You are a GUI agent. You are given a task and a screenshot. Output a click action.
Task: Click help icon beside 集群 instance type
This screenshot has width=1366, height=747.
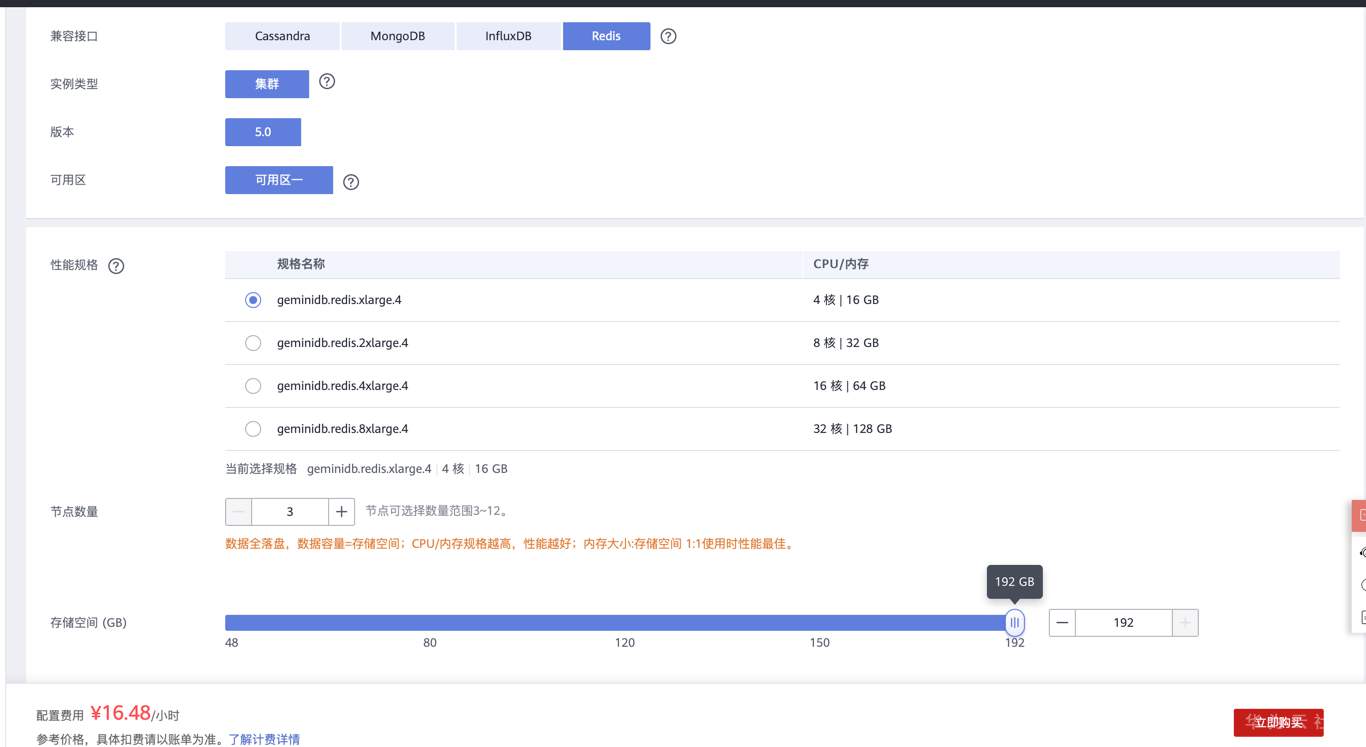327,82
